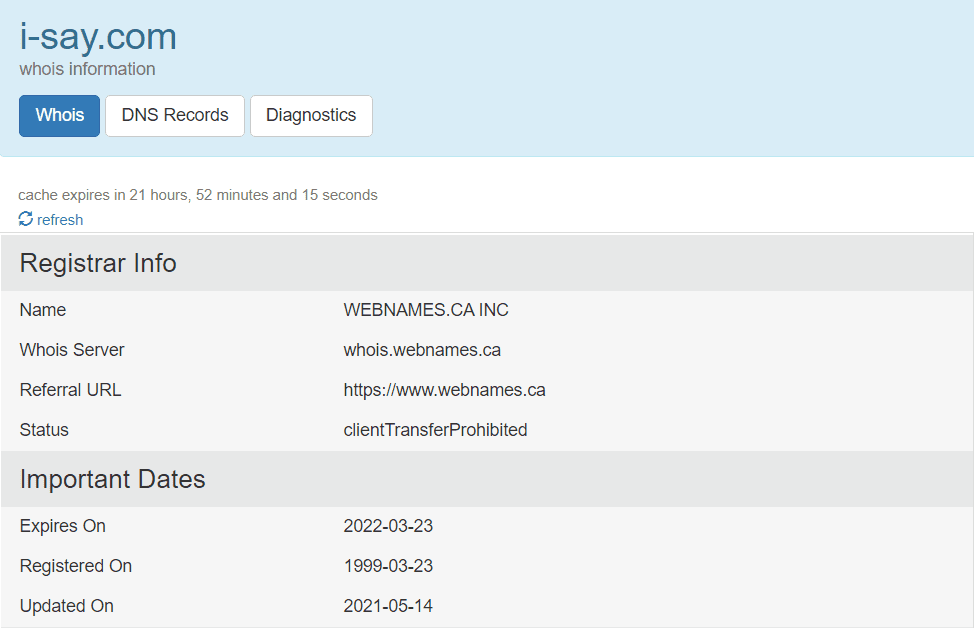974x628 pixels.
Task: Select the 'whois information' subtitle
Action: point(87,69)
